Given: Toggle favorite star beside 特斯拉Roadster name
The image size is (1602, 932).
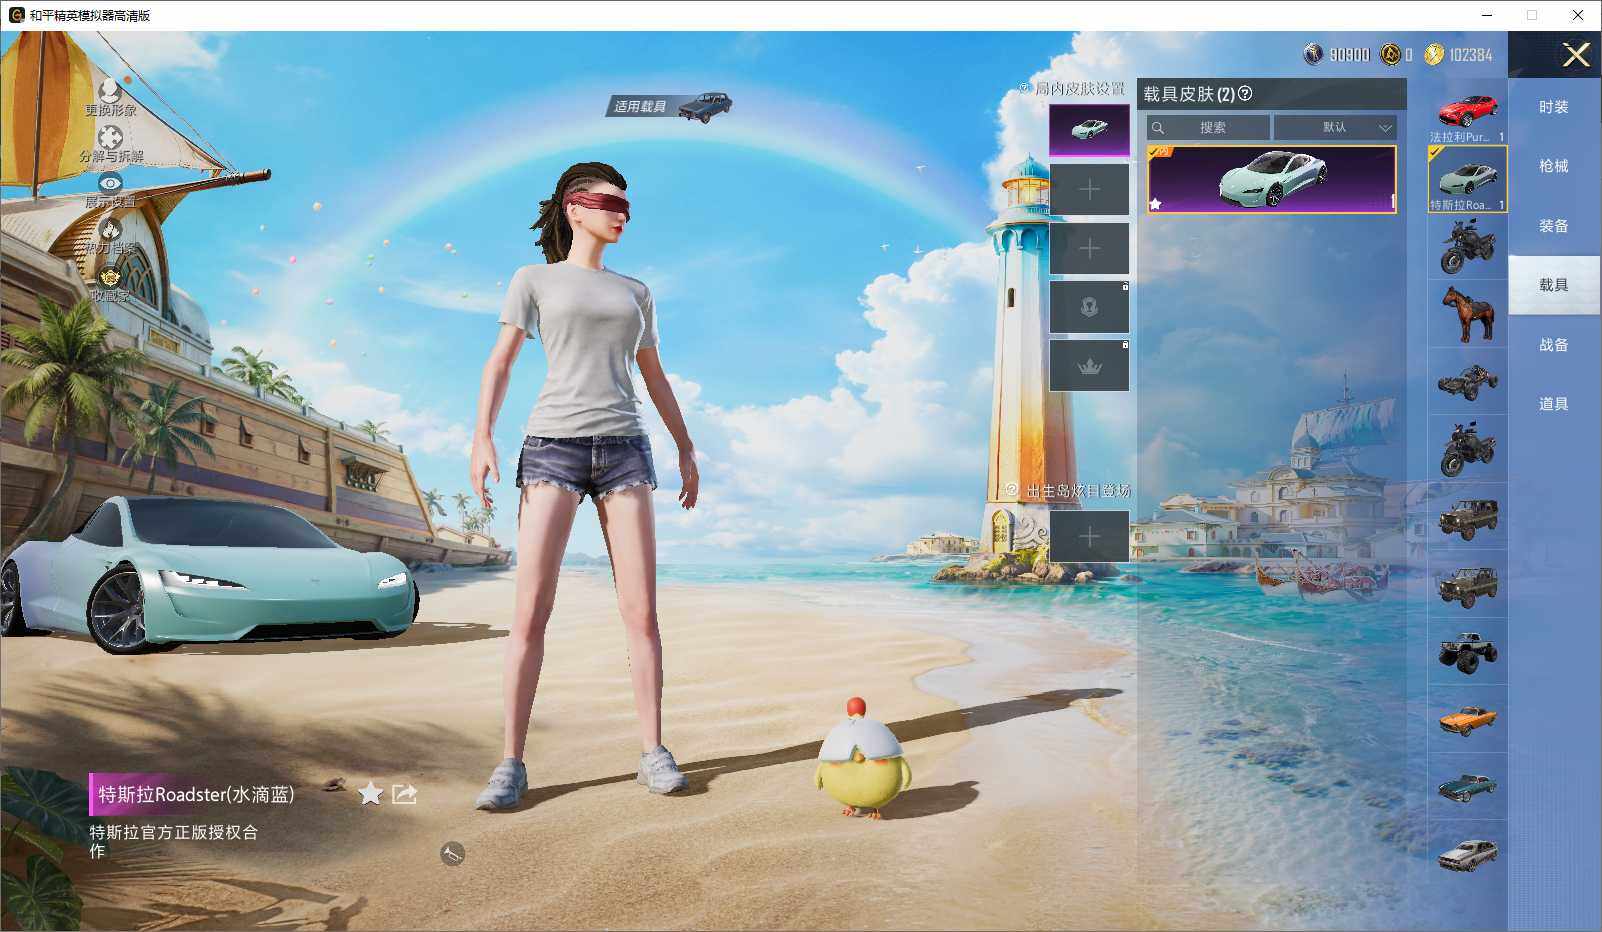Looking at the screenshot, I should coord(370,794).
